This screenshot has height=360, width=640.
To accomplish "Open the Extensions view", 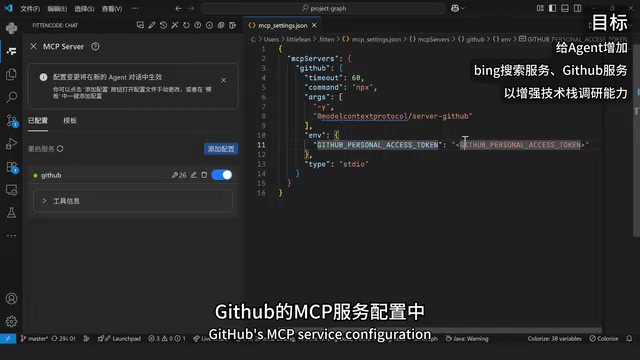I will (x=11, y=167).
